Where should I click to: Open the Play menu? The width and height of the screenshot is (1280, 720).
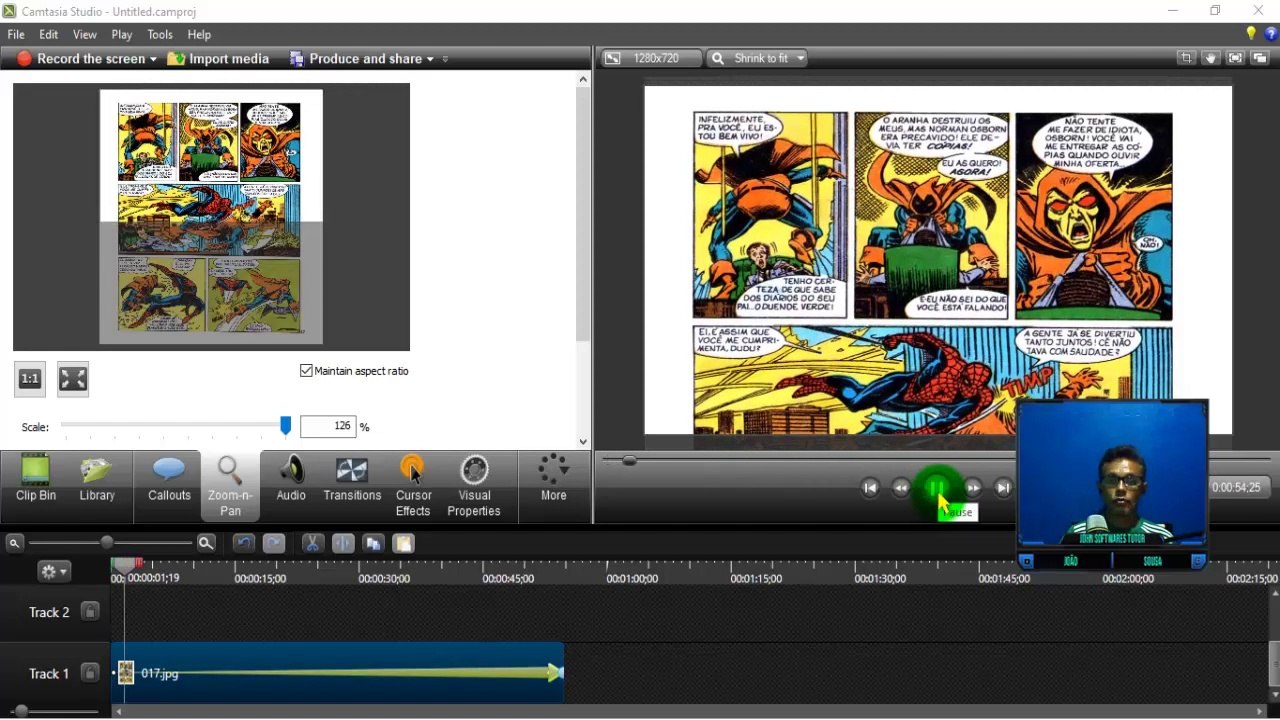pyautogui.click(x=122, y=34)
